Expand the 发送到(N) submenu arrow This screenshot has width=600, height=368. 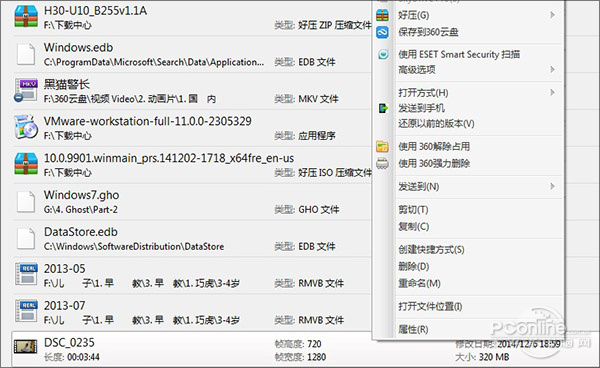552,186
